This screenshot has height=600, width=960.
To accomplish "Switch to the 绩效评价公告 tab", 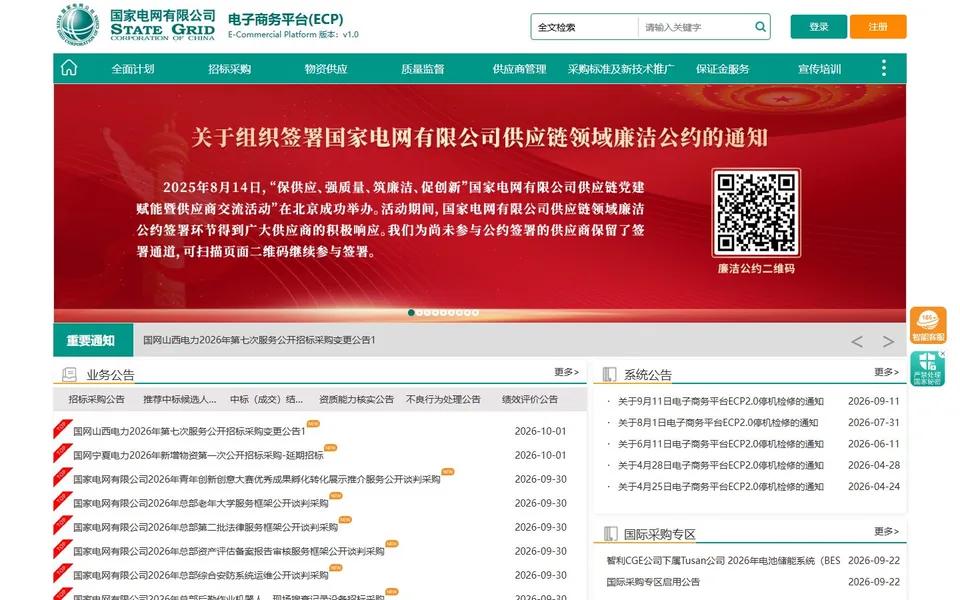I will tap(530, 399).
